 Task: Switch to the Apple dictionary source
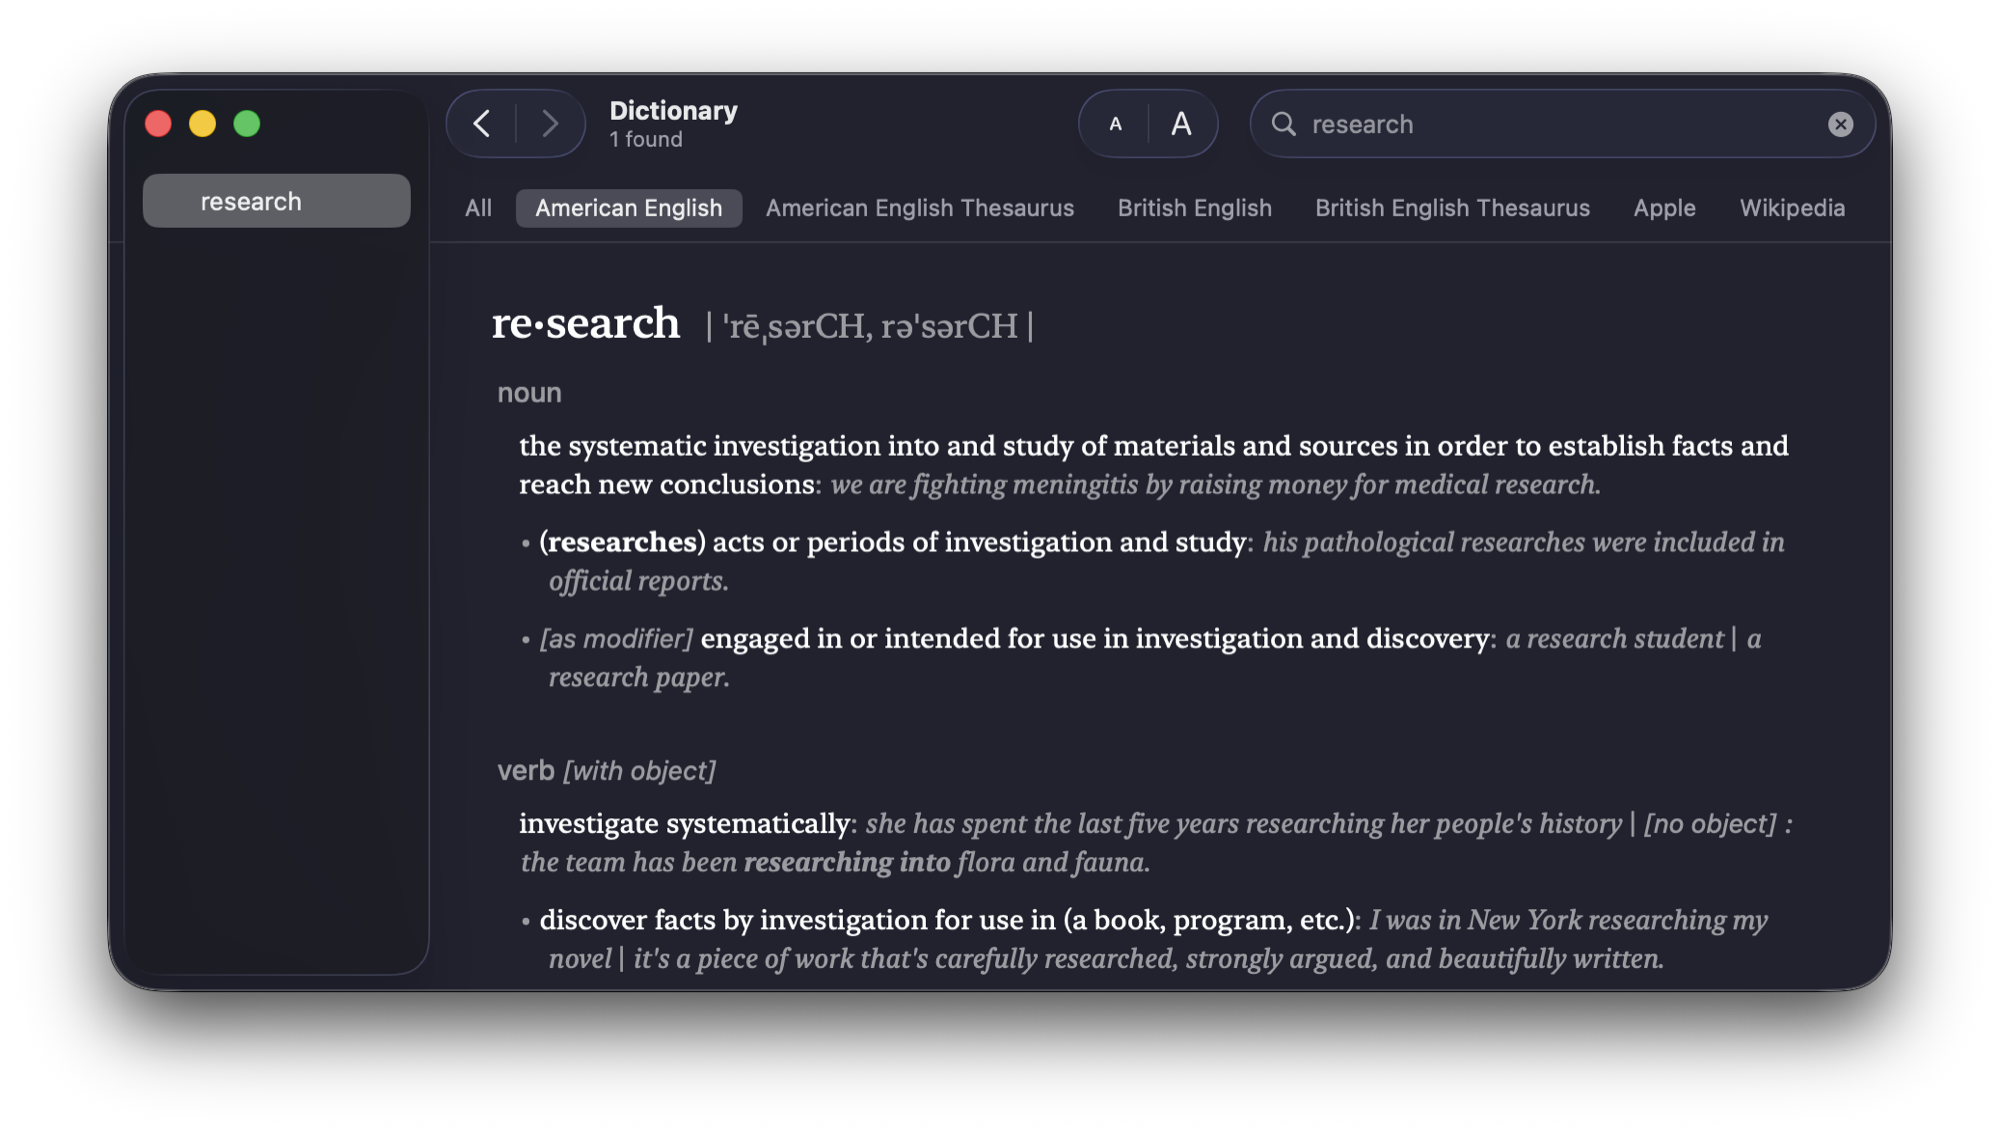[1664, 208]
